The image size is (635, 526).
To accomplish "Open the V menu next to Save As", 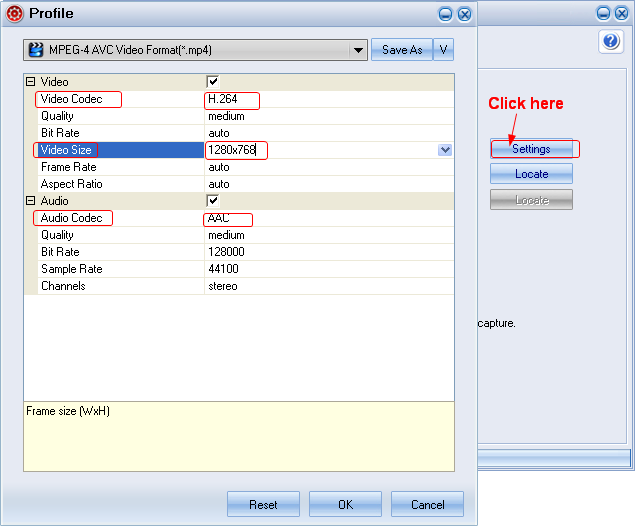I will 443,50.
